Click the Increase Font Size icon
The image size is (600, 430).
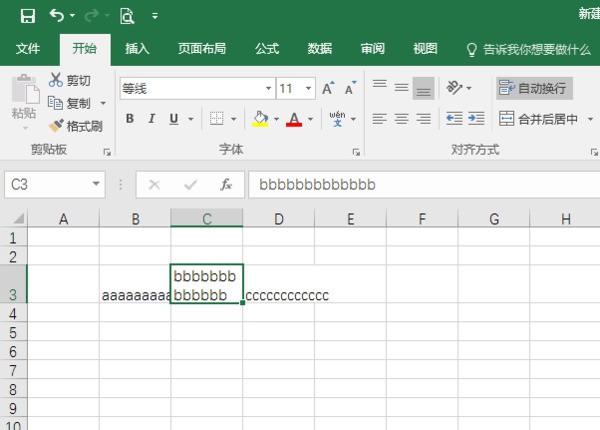[x=328, y=89]
